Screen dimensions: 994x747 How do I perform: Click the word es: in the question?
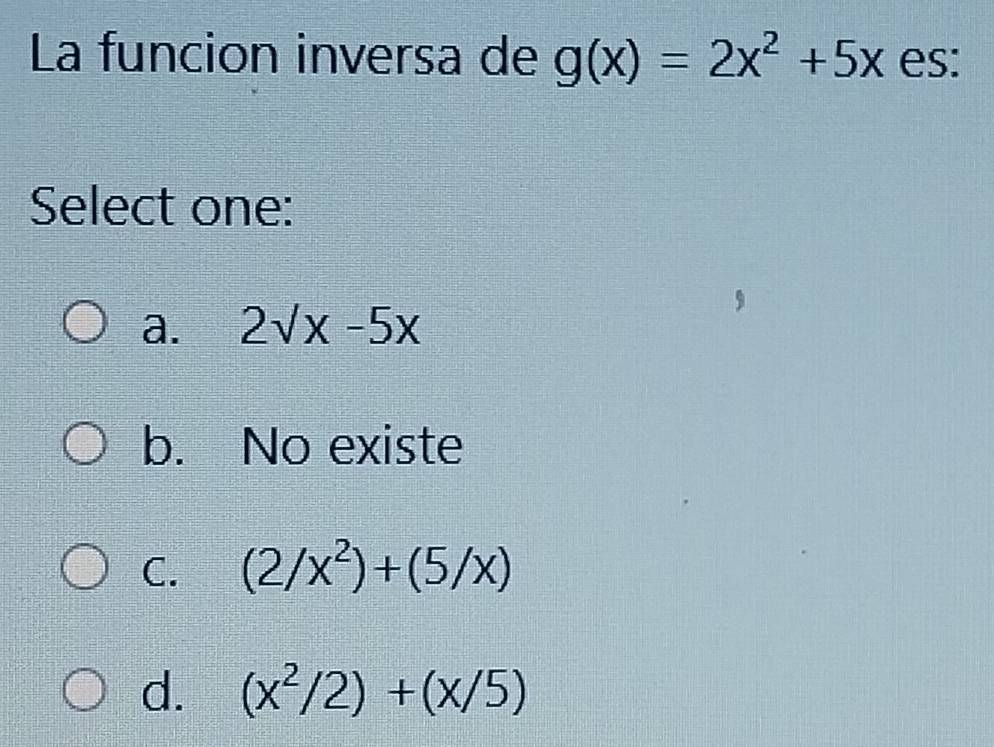929,60
